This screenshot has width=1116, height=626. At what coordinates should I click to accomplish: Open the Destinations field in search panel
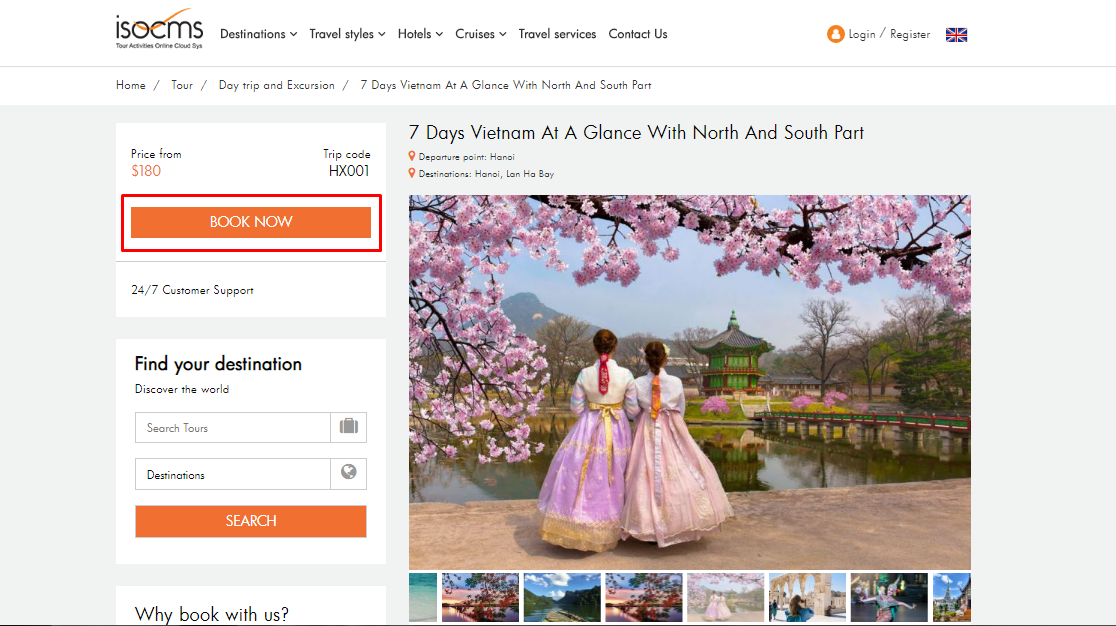click(x=233, y=474)
